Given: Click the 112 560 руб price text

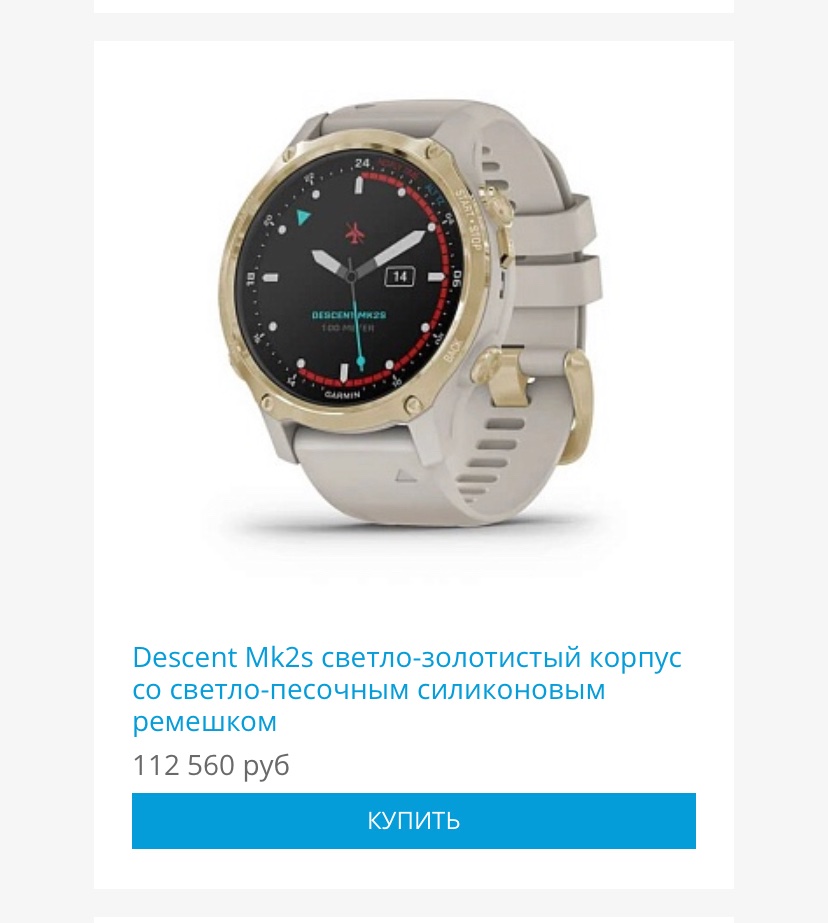Looking at the screenshot, I should click(211, 765).
